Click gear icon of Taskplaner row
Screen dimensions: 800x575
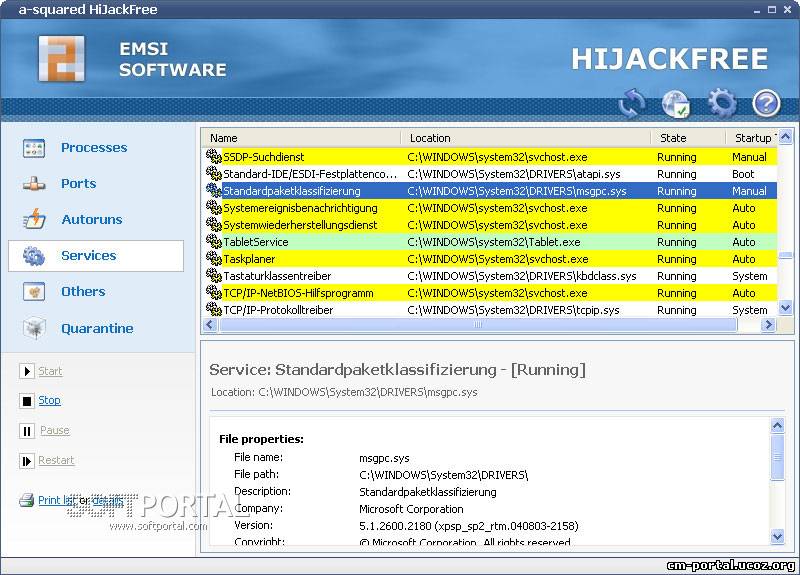(x=213, y=258)
